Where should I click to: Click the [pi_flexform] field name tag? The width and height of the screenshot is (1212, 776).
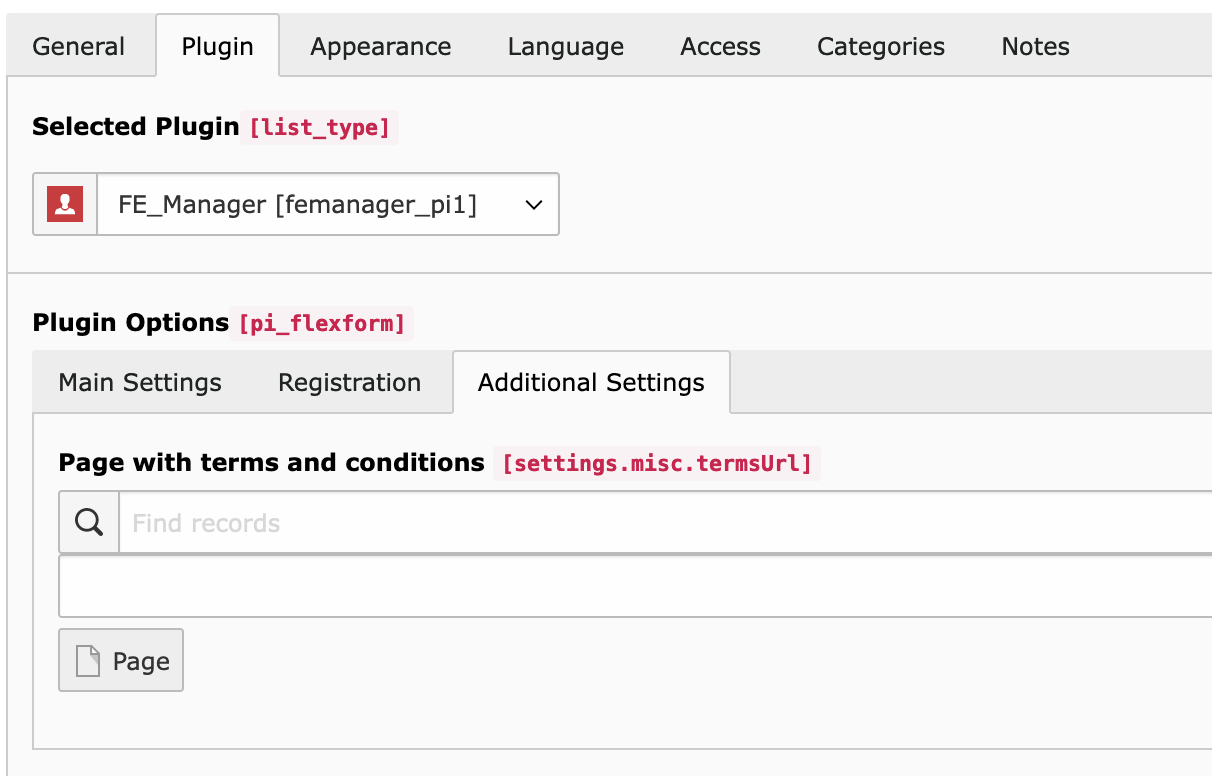[321, 324]
